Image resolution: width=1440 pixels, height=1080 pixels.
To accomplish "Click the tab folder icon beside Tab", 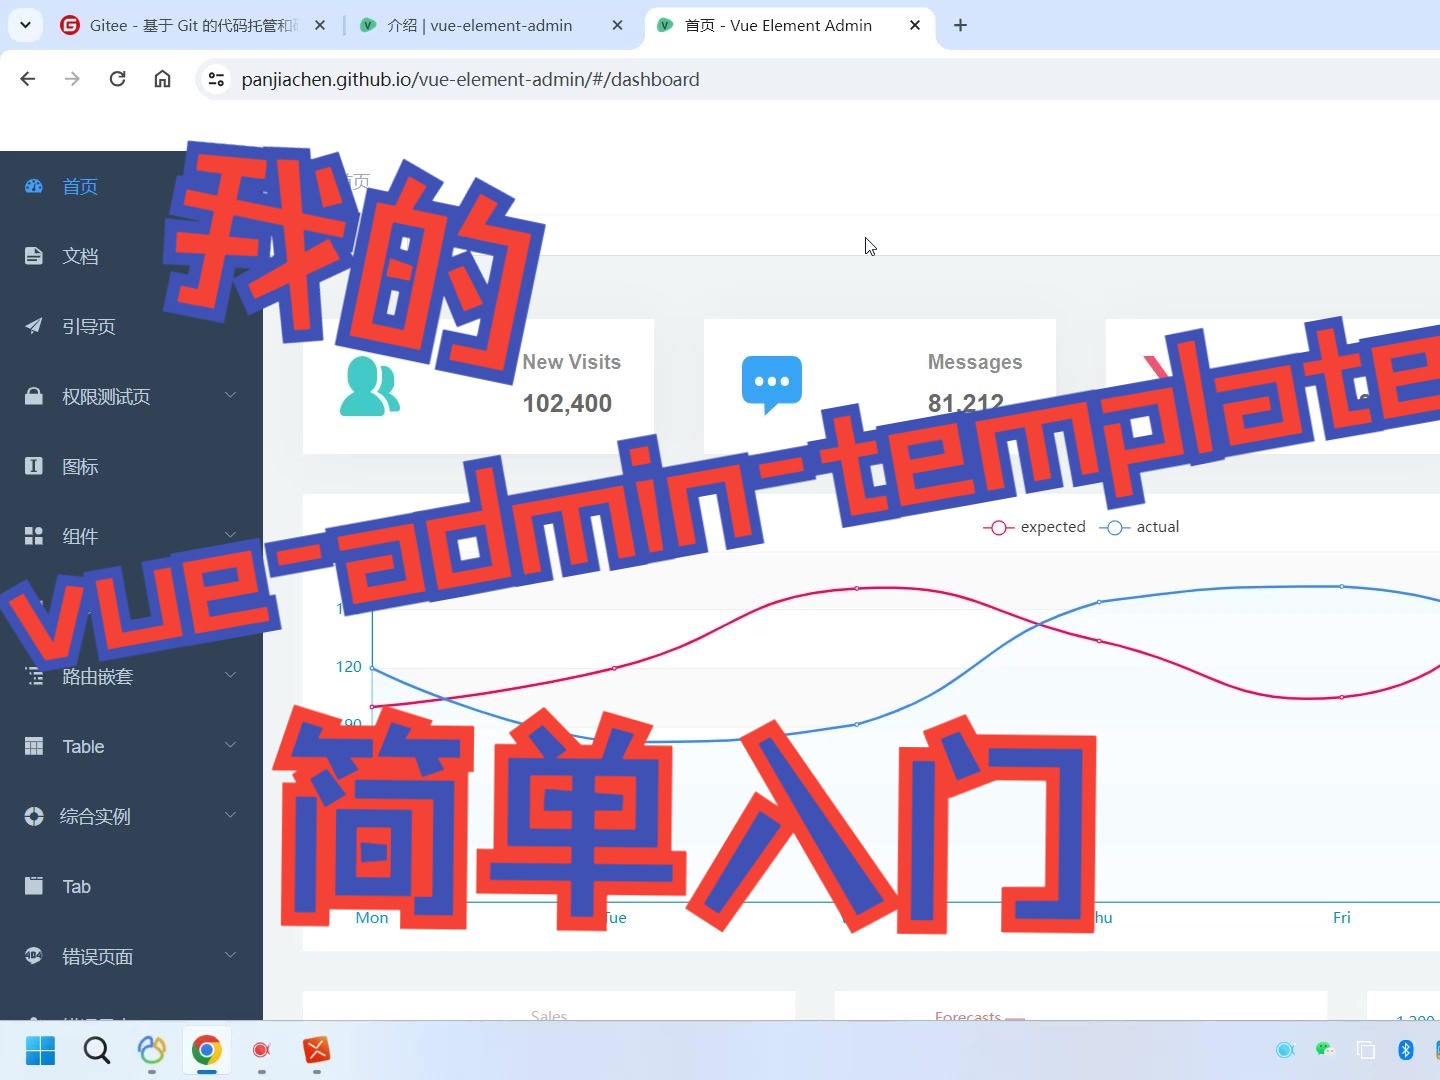I will tap(34, 886).
